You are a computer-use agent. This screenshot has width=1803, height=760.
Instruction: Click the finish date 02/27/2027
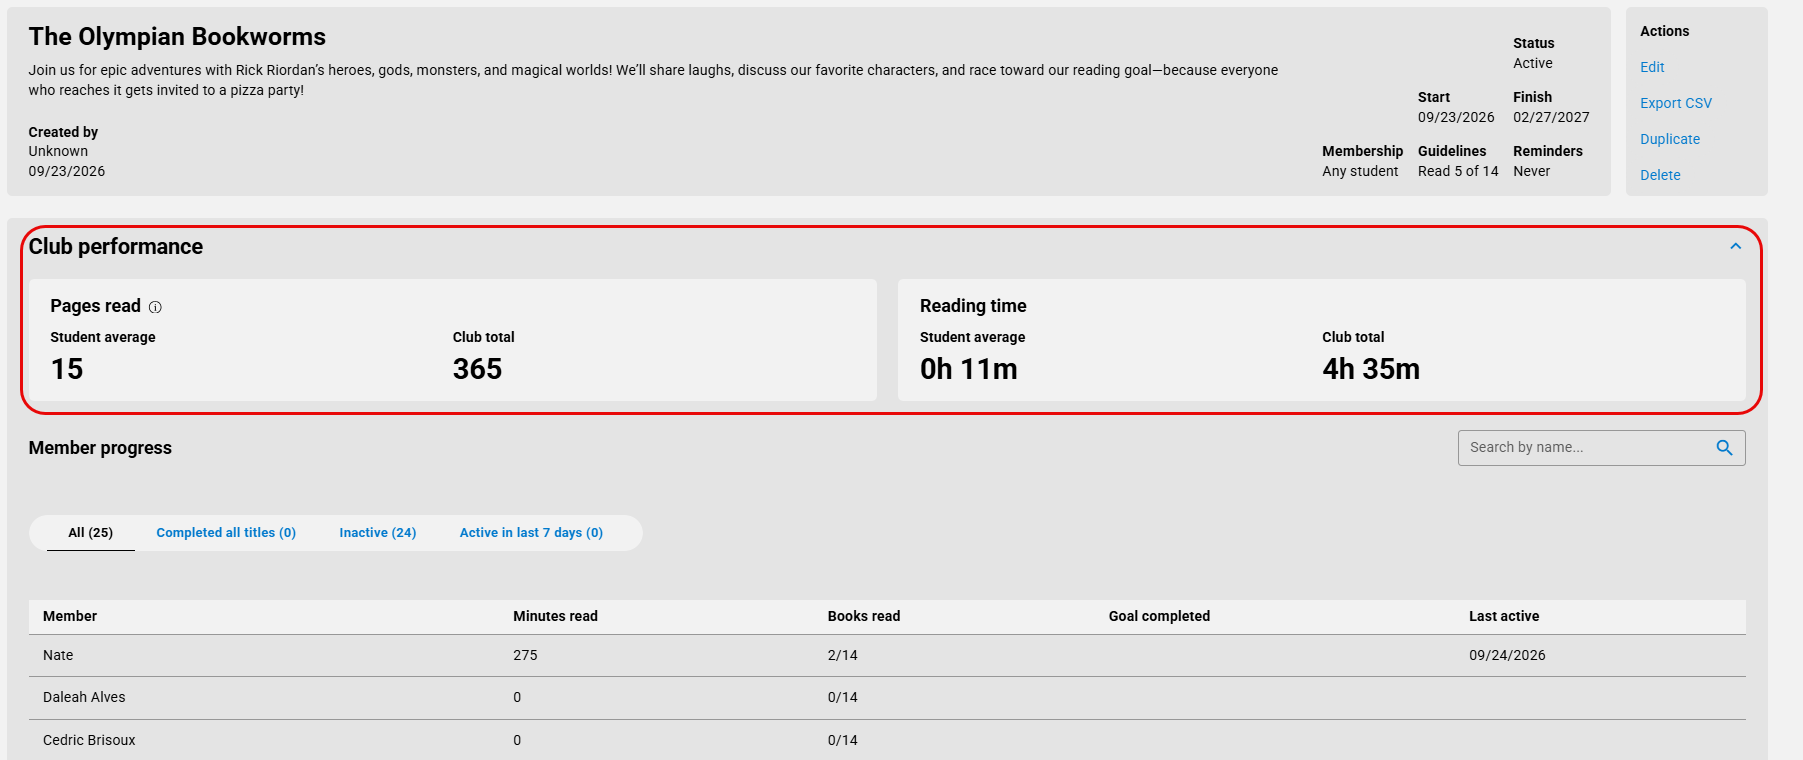(x=1551, y=117)
